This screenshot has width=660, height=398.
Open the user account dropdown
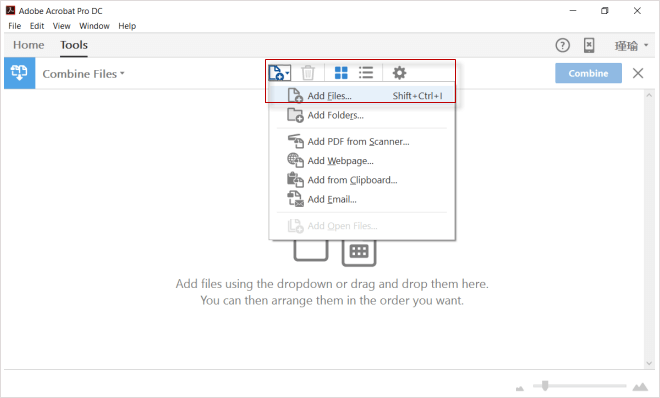[x=631, y=45]
